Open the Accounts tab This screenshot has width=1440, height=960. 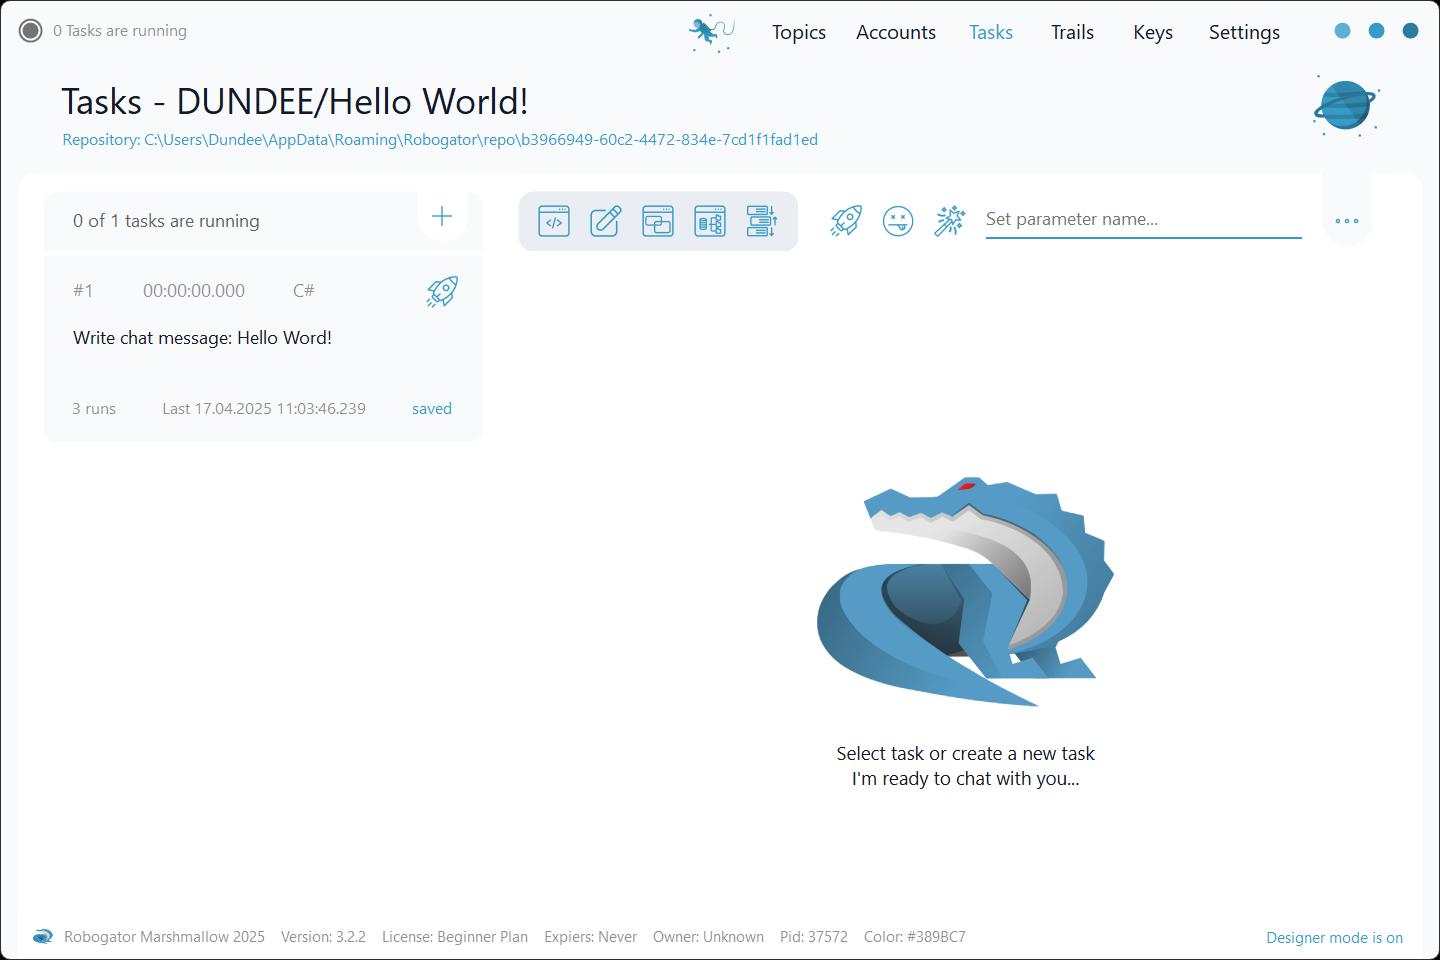pos(896,32)
